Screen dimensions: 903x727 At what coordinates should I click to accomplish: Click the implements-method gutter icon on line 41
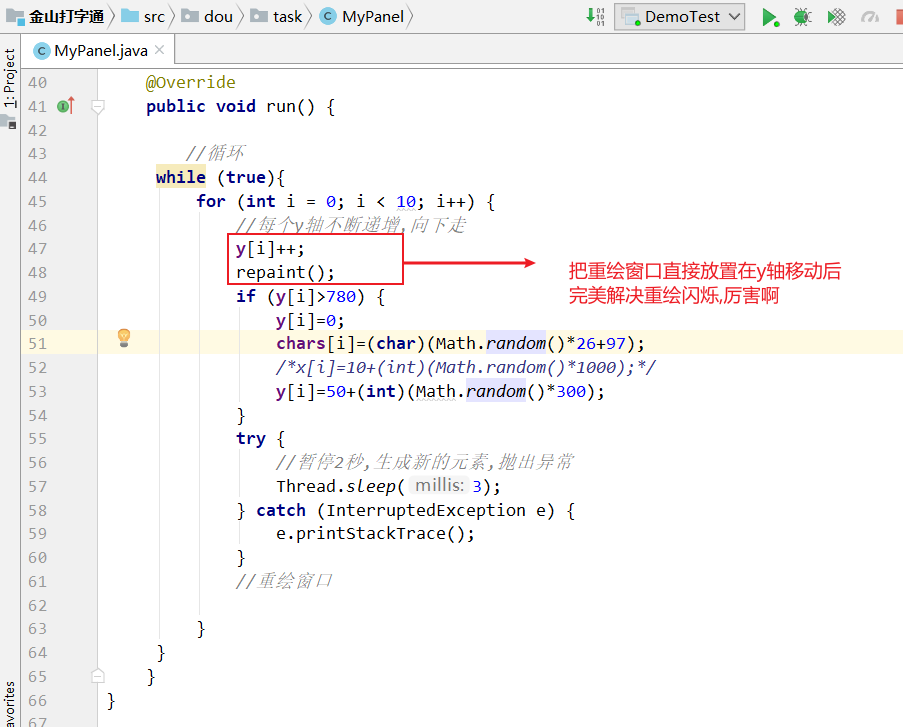click(66, 106)
